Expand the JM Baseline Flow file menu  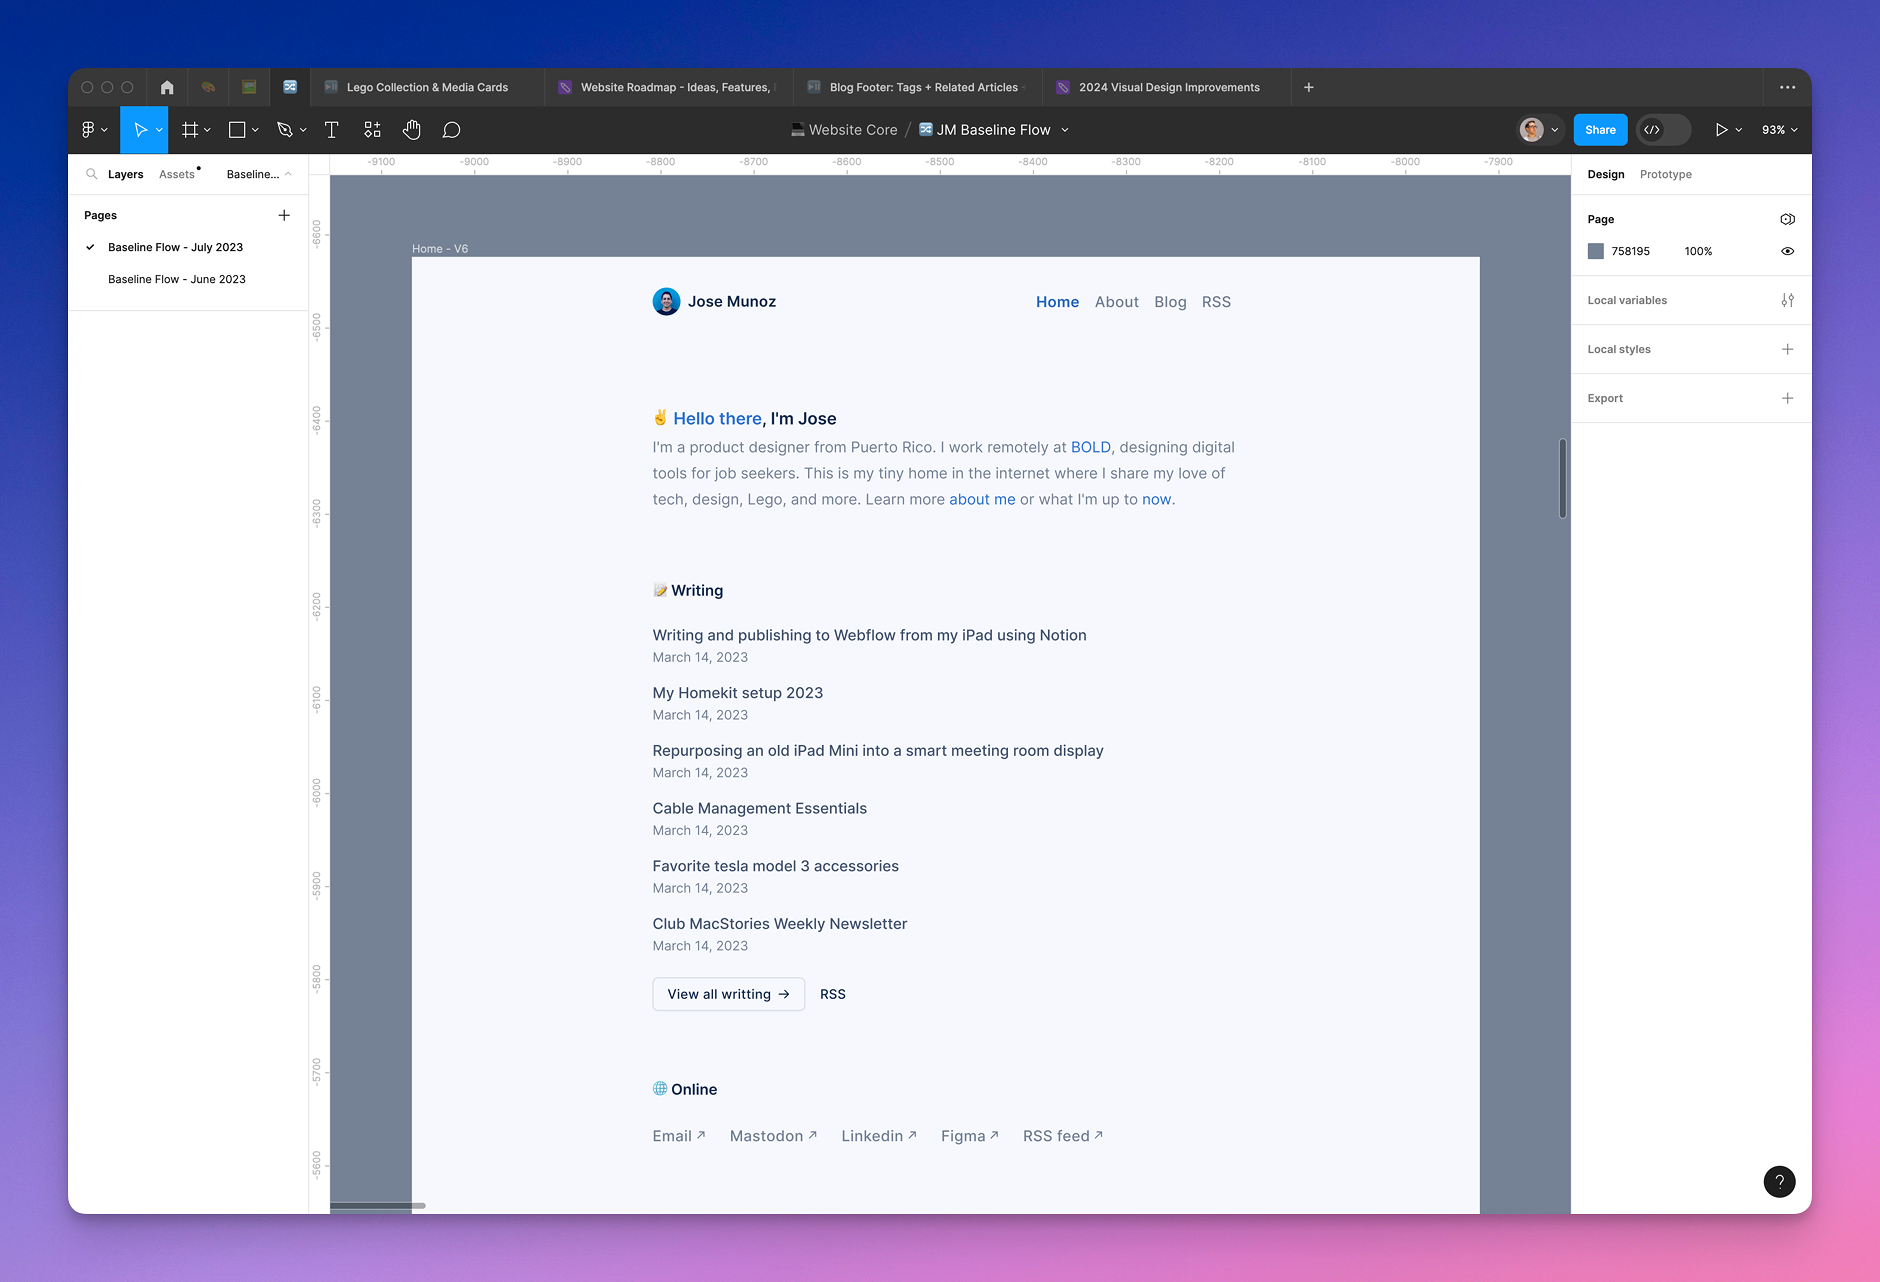point(1066,129)
